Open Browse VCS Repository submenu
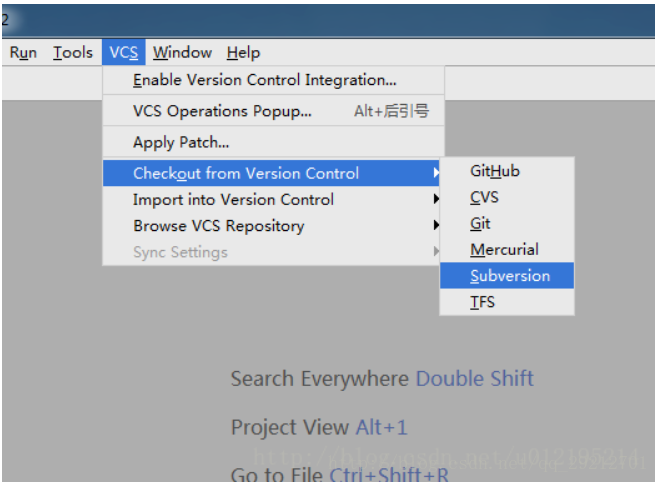The image size is (659, 483). pyautogui.click(x=218, y=226)
